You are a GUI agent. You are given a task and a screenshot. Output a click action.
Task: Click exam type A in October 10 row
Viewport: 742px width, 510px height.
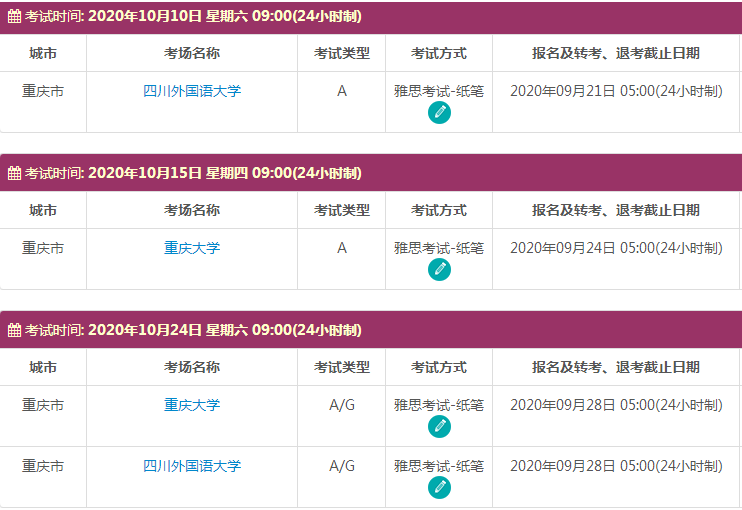point(342,91)
